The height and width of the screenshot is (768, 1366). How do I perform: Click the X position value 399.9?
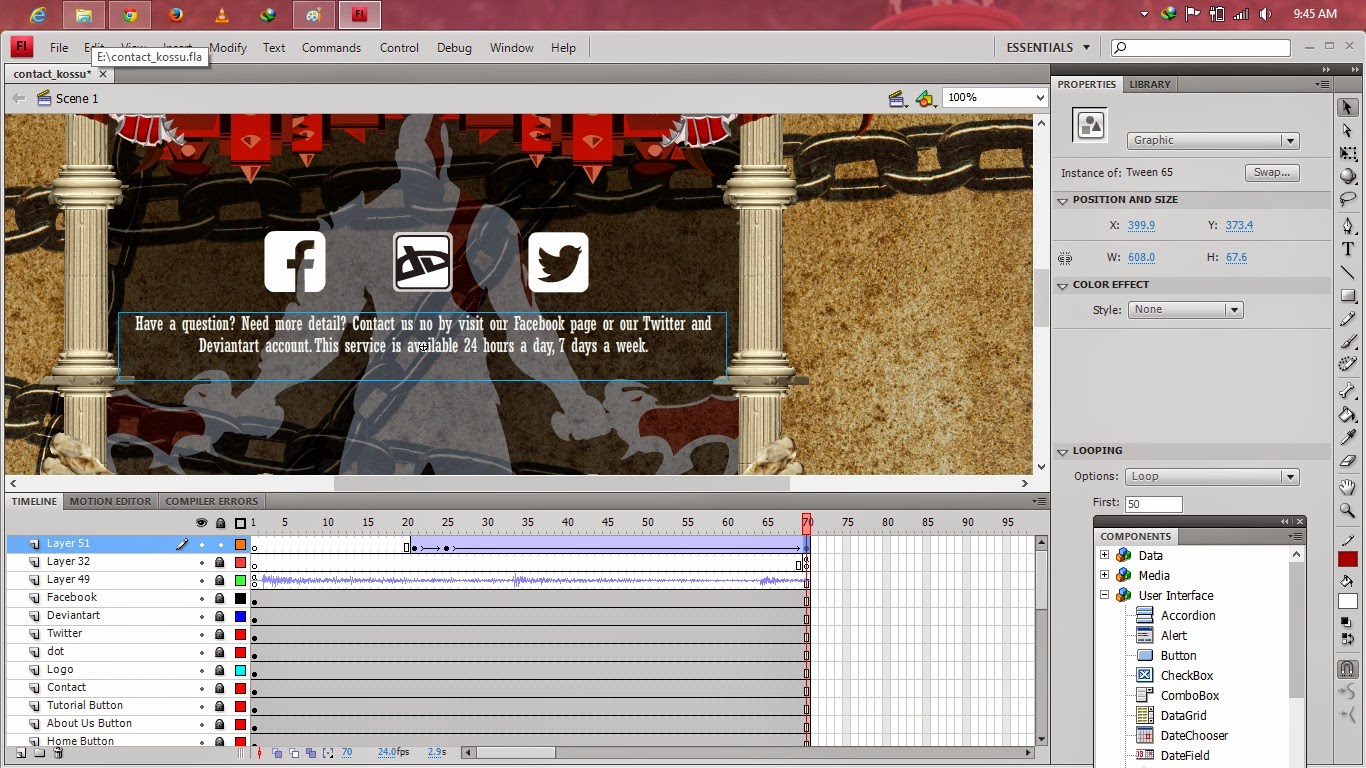pyautogui.click(x=1141, y=226)
